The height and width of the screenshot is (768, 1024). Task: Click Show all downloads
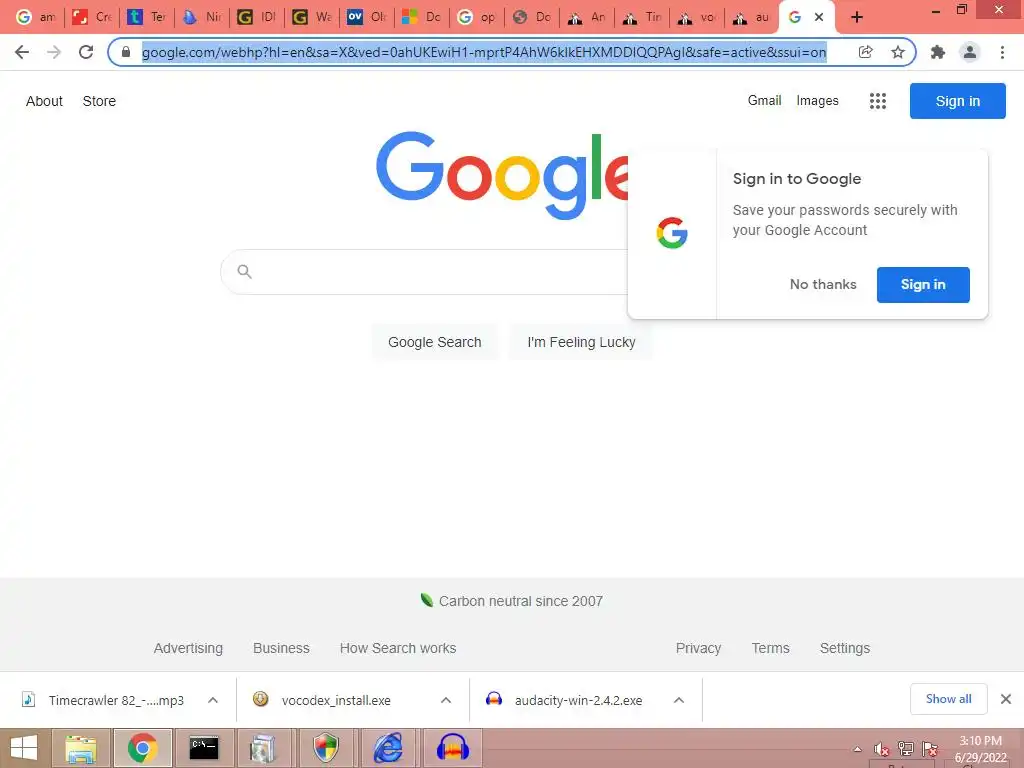point(948,699)
